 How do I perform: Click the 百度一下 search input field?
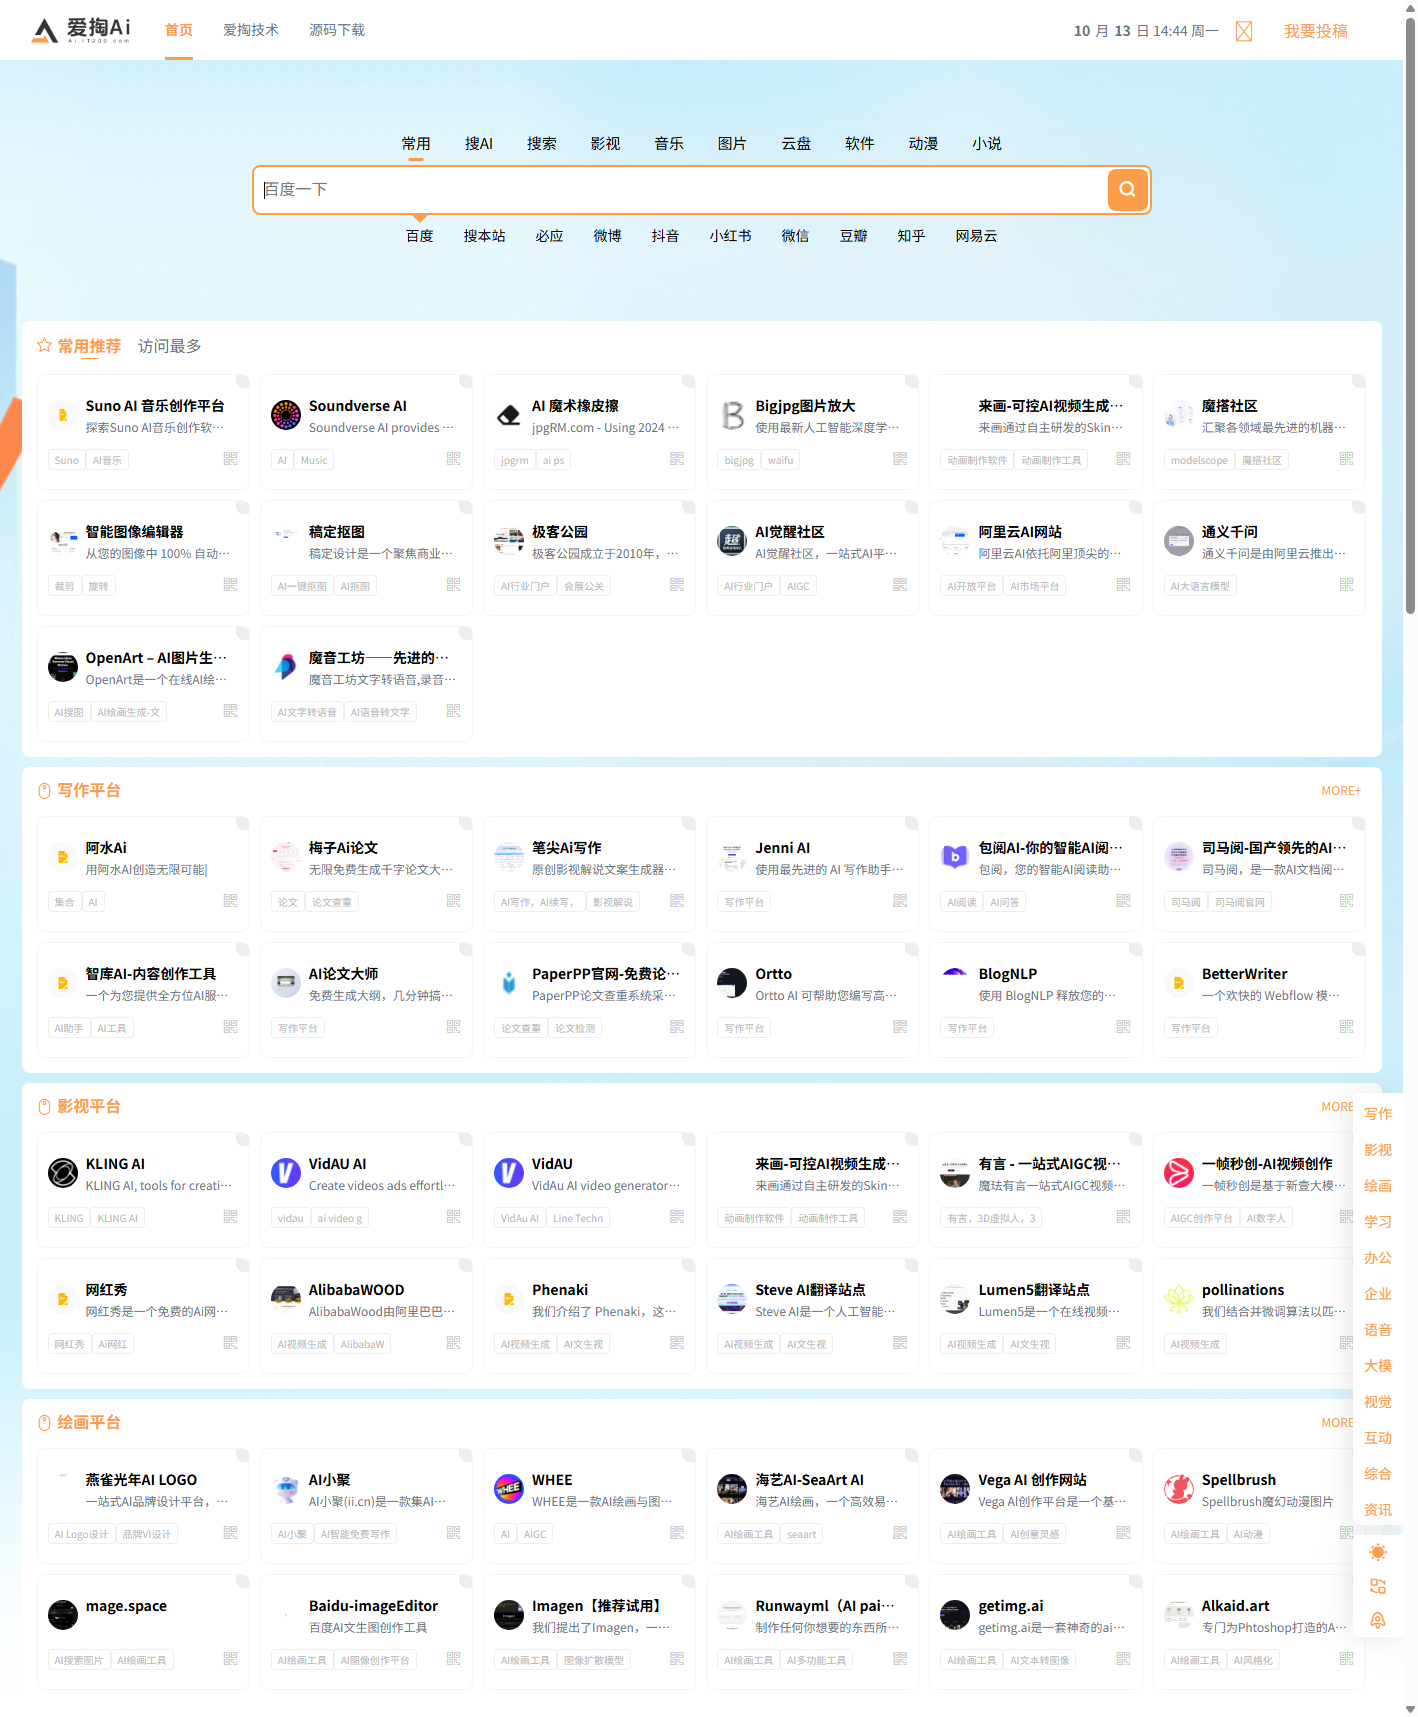point(680,190)
